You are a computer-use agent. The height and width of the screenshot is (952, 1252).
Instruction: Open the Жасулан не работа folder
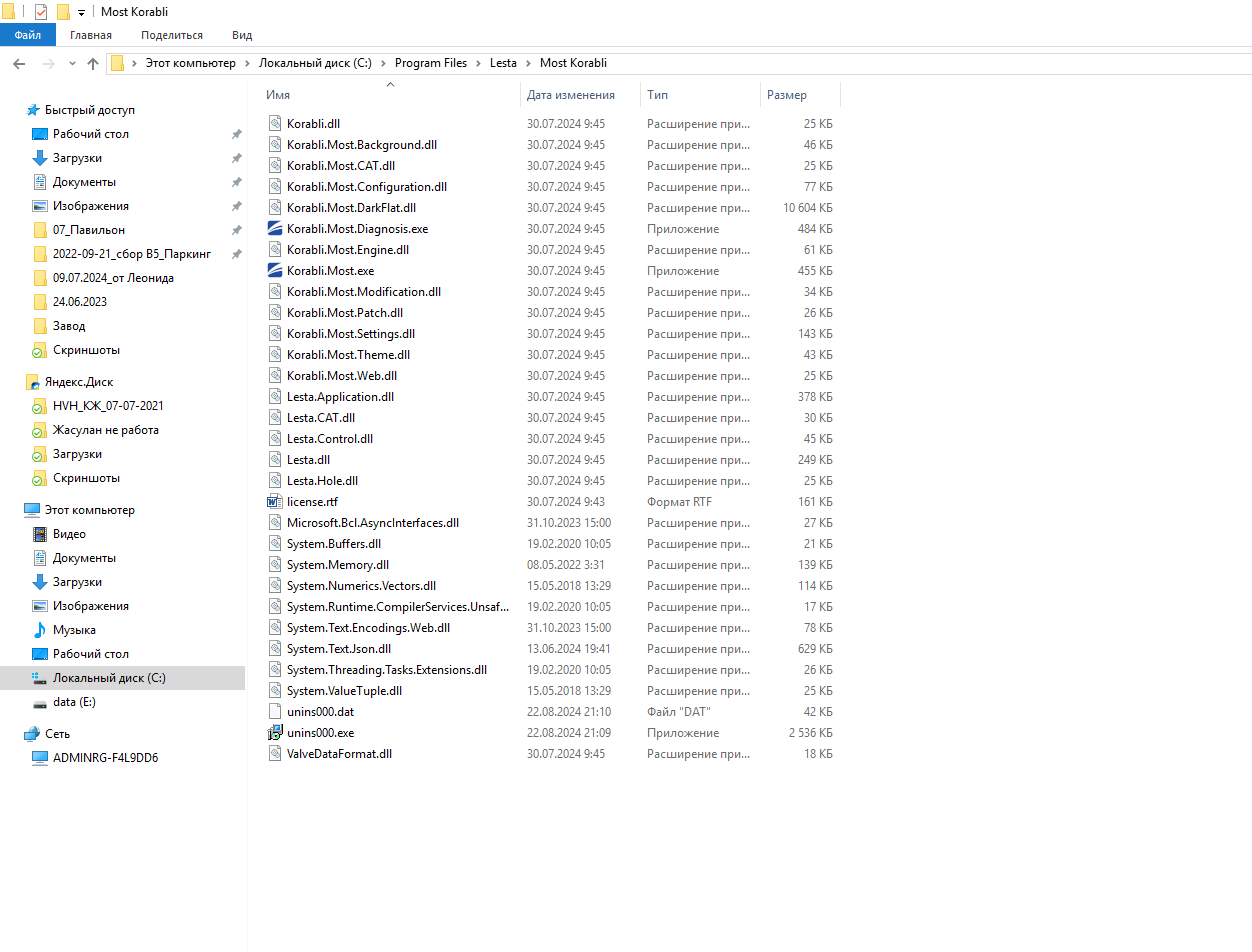(106, 430)
